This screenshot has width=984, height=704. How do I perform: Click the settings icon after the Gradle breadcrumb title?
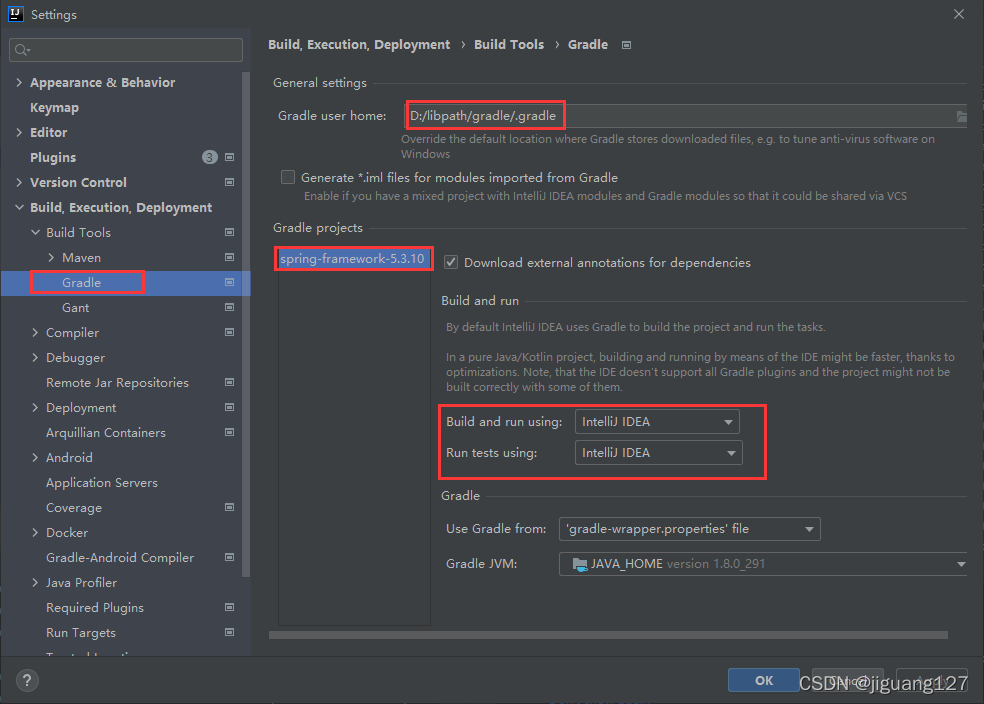pyautogui.click(x=626, y=44)
